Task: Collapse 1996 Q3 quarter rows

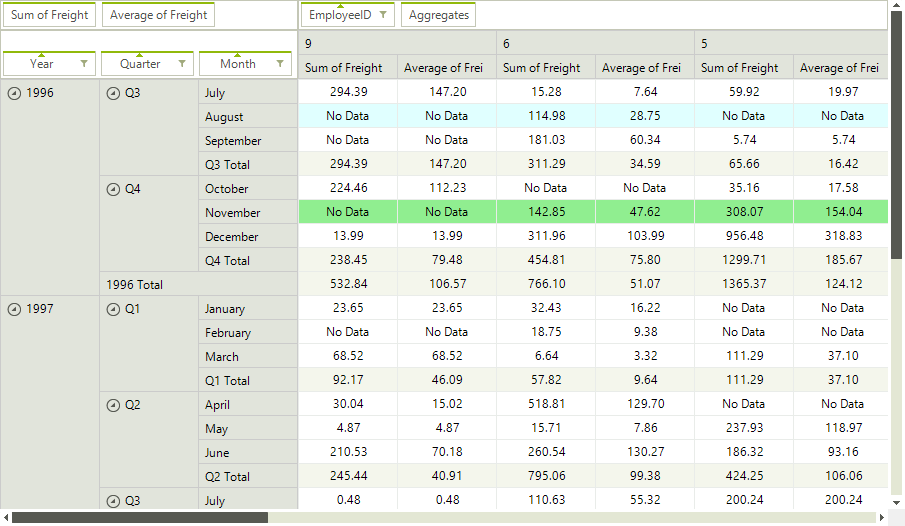Action: (x=113, y=93)
